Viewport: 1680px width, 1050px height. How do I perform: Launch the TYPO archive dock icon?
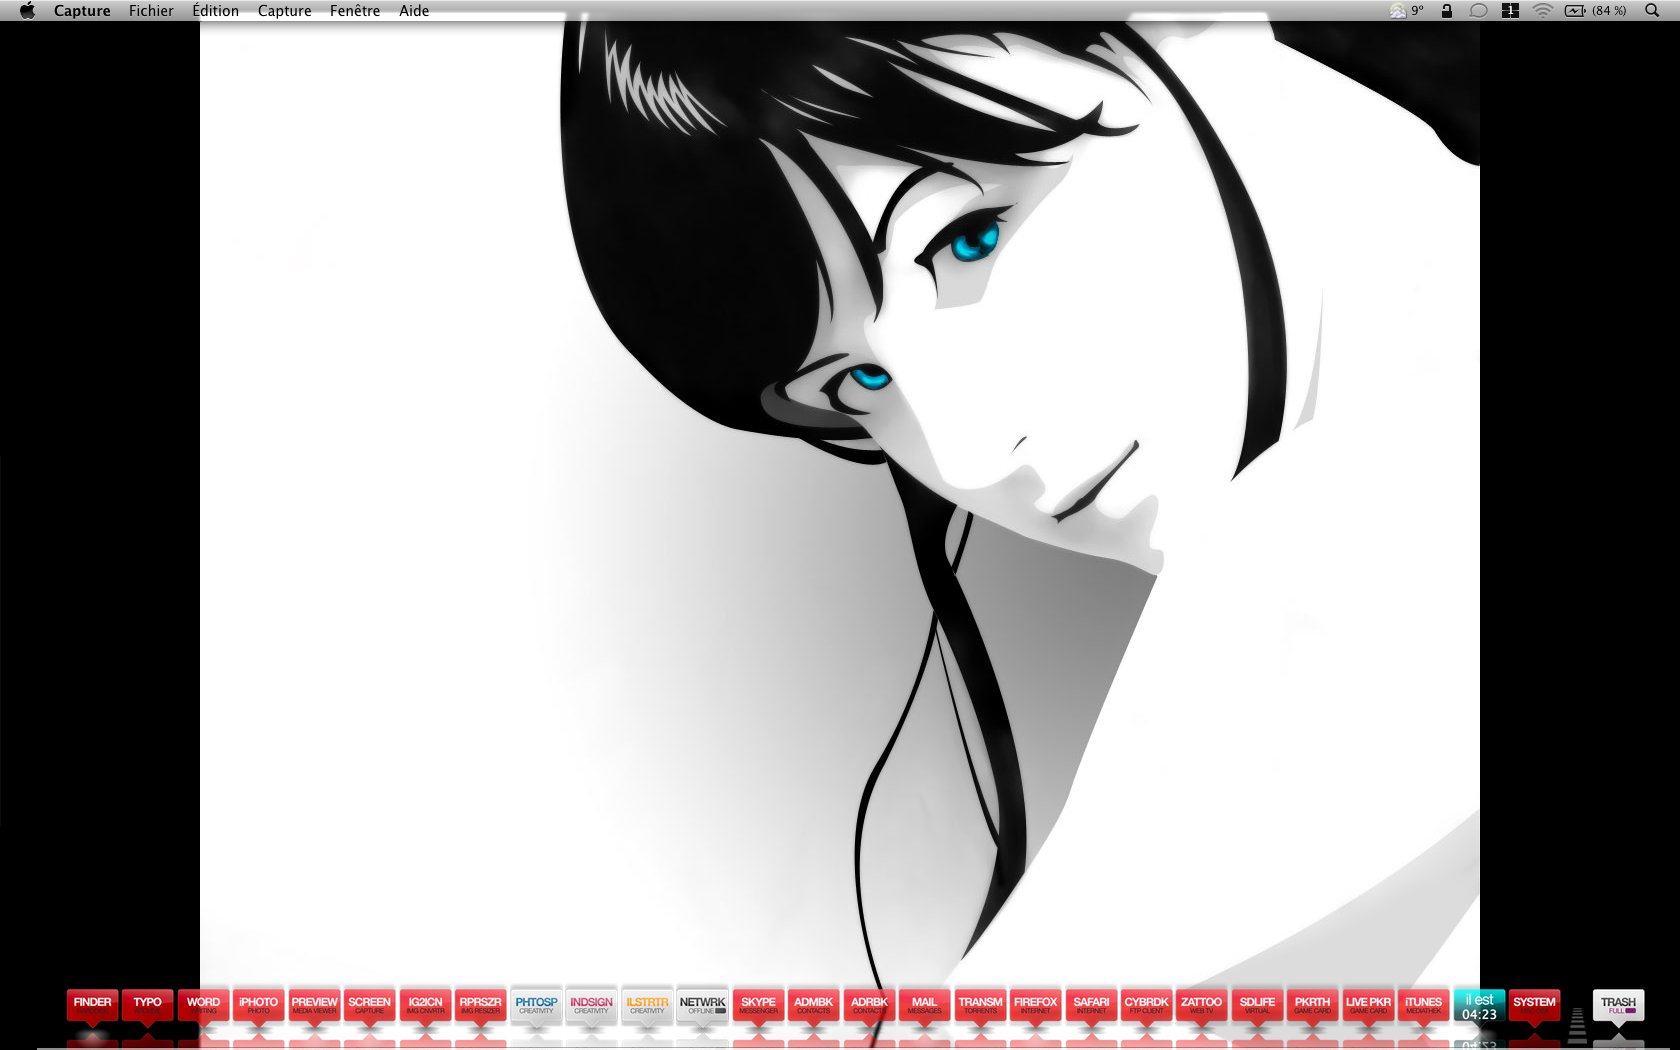(147, 1005)
